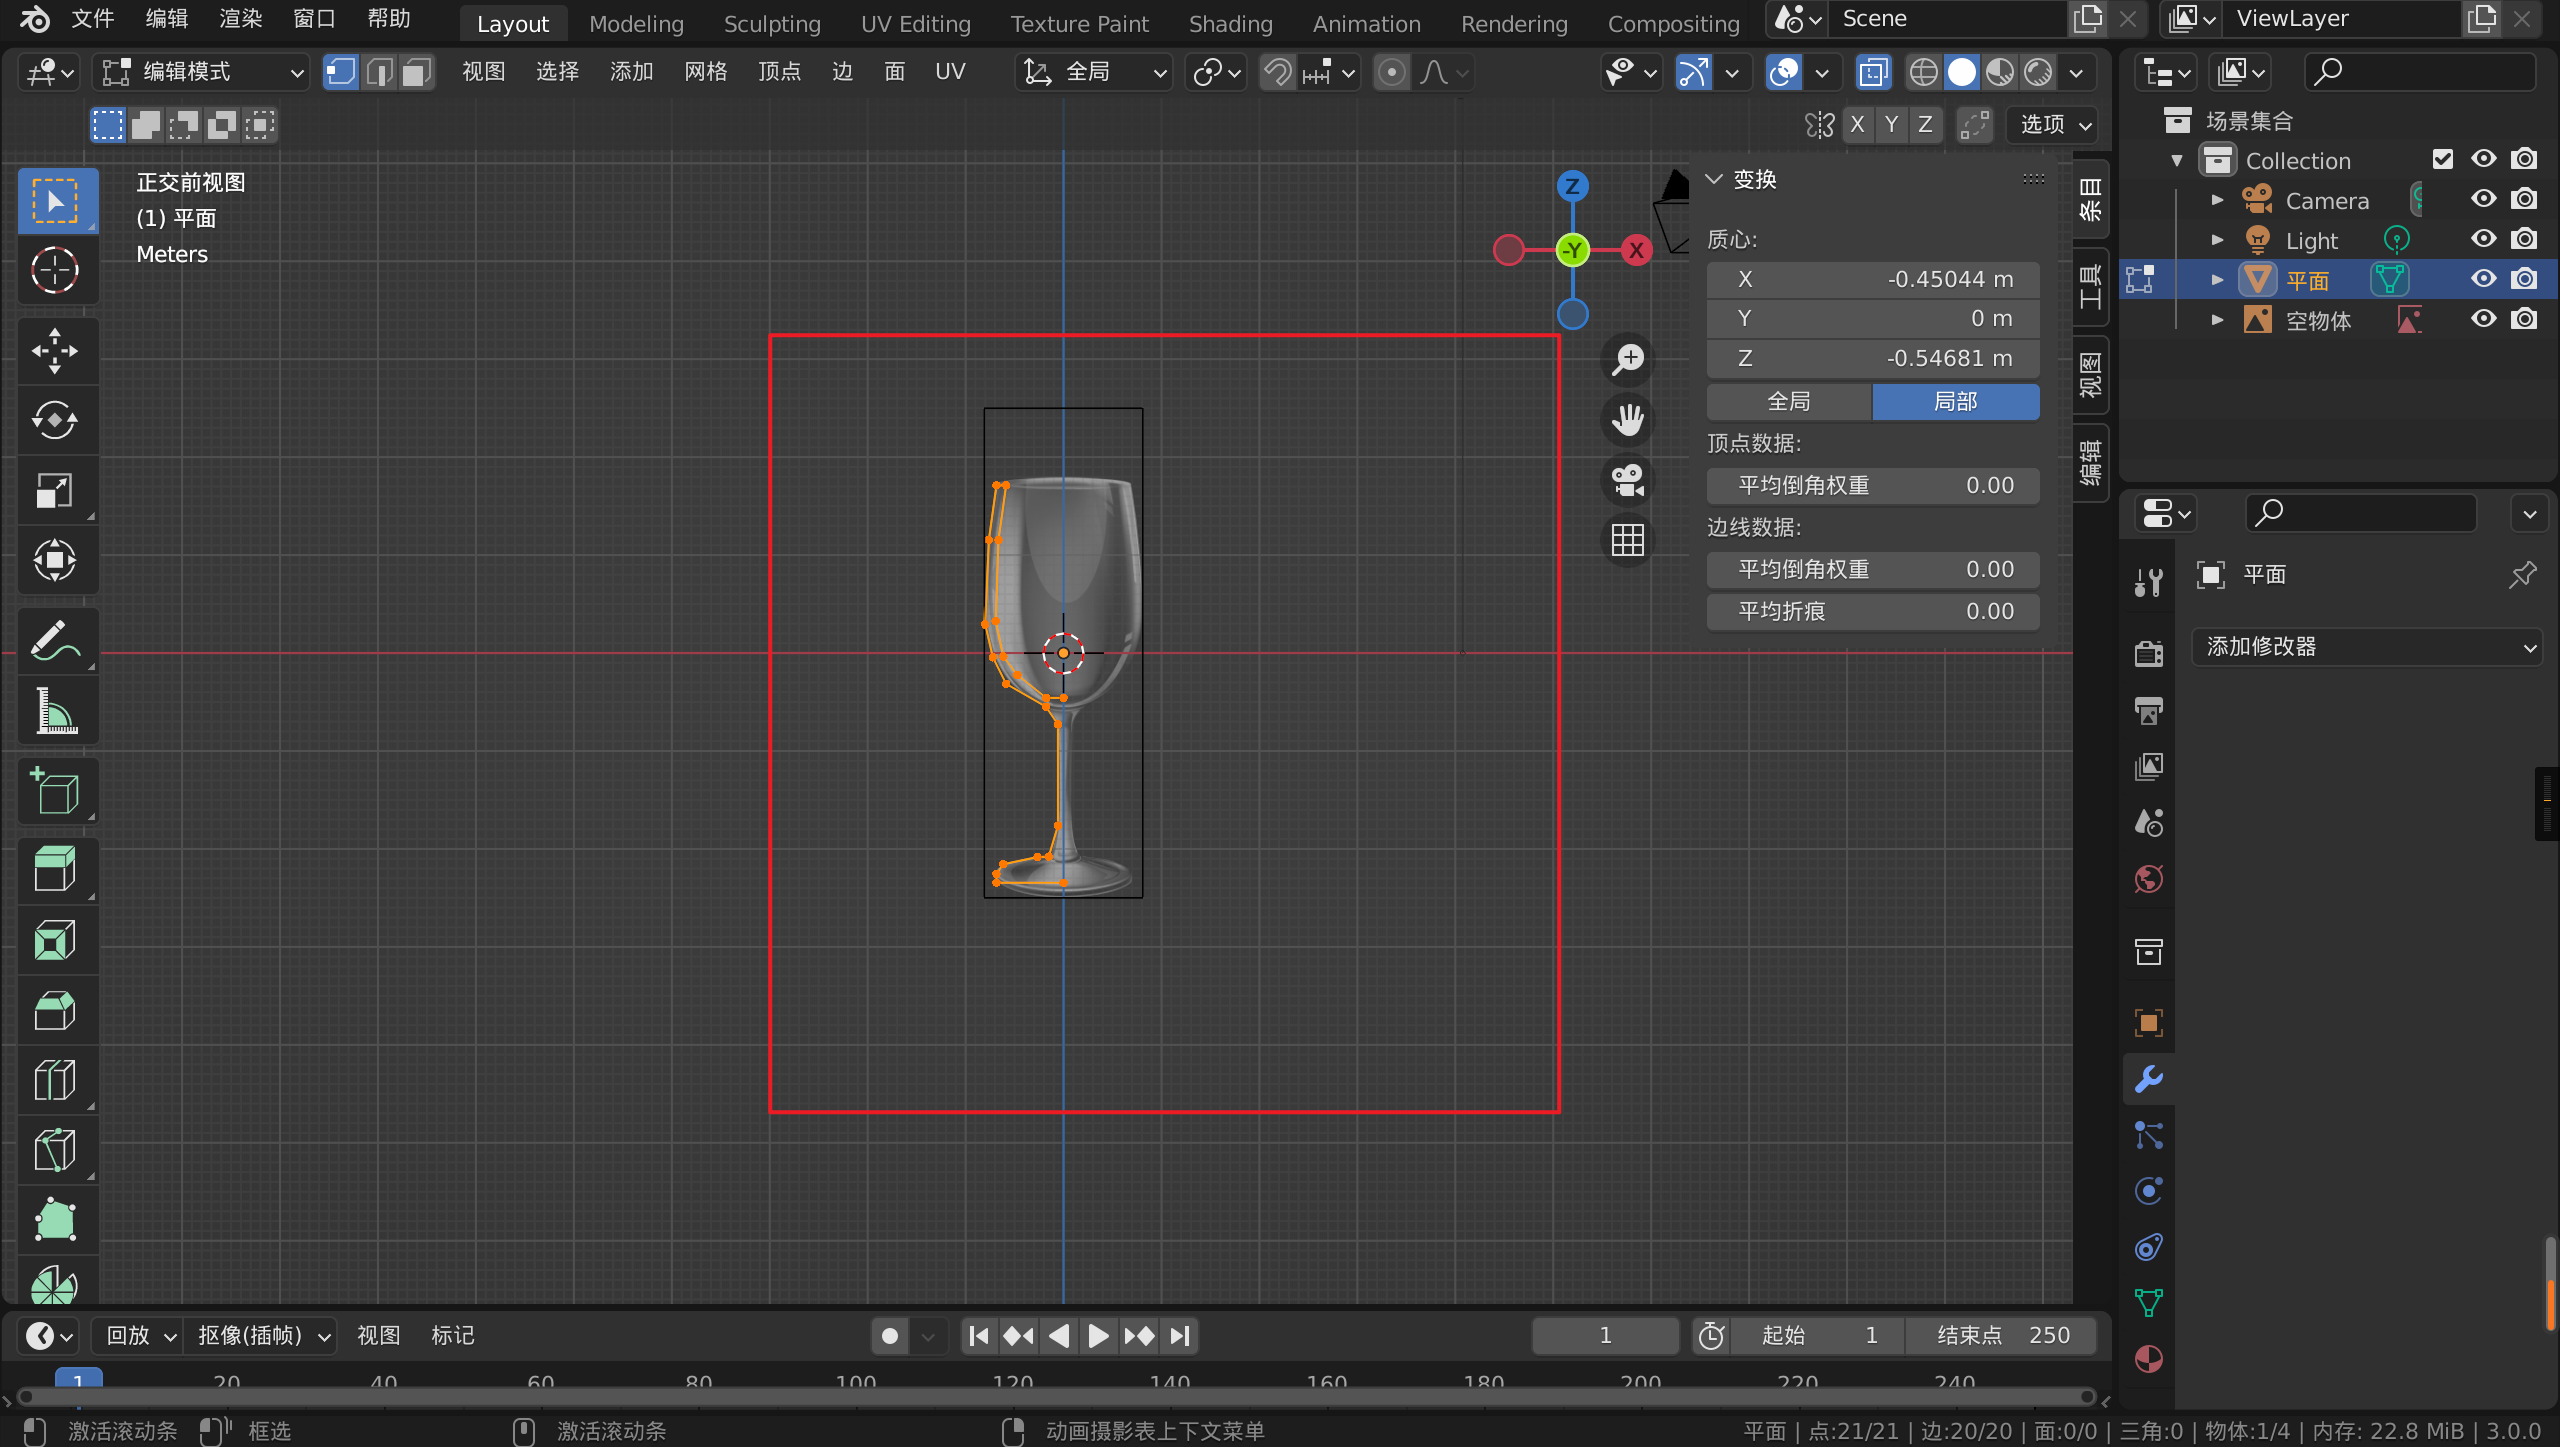The height and width of the screenshot is (1447, 2560).
Task: Switch to solid viewport shading
Action: click(x=1962, y=72)
